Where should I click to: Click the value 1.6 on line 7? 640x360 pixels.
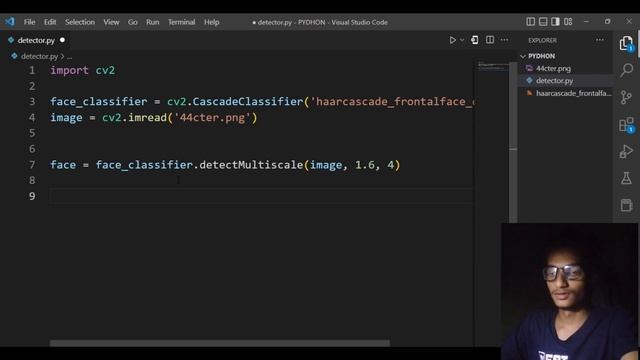[364, 164]
